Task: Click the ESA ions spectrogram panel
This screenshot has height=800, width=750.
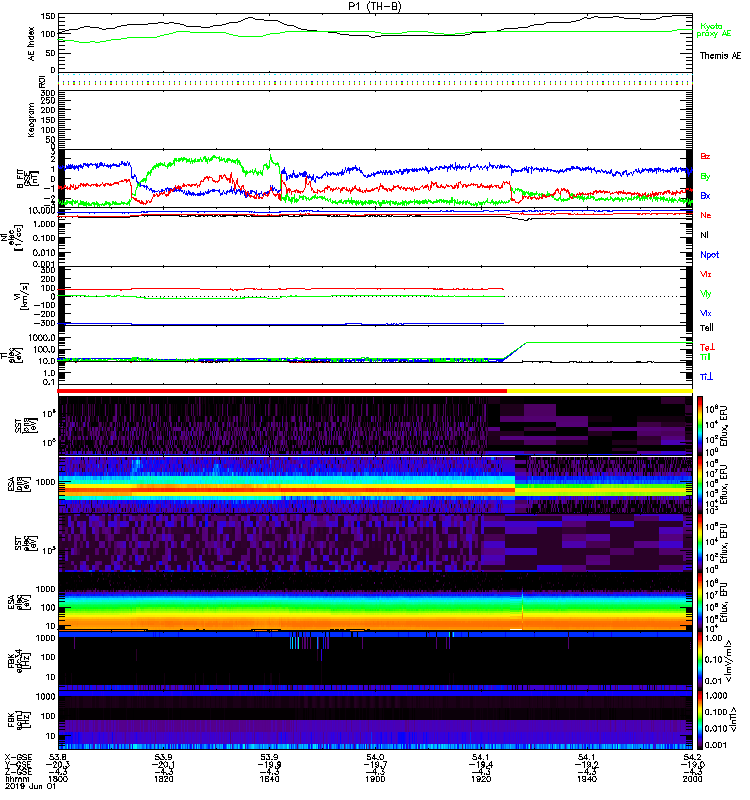Action: coord(375,485)
